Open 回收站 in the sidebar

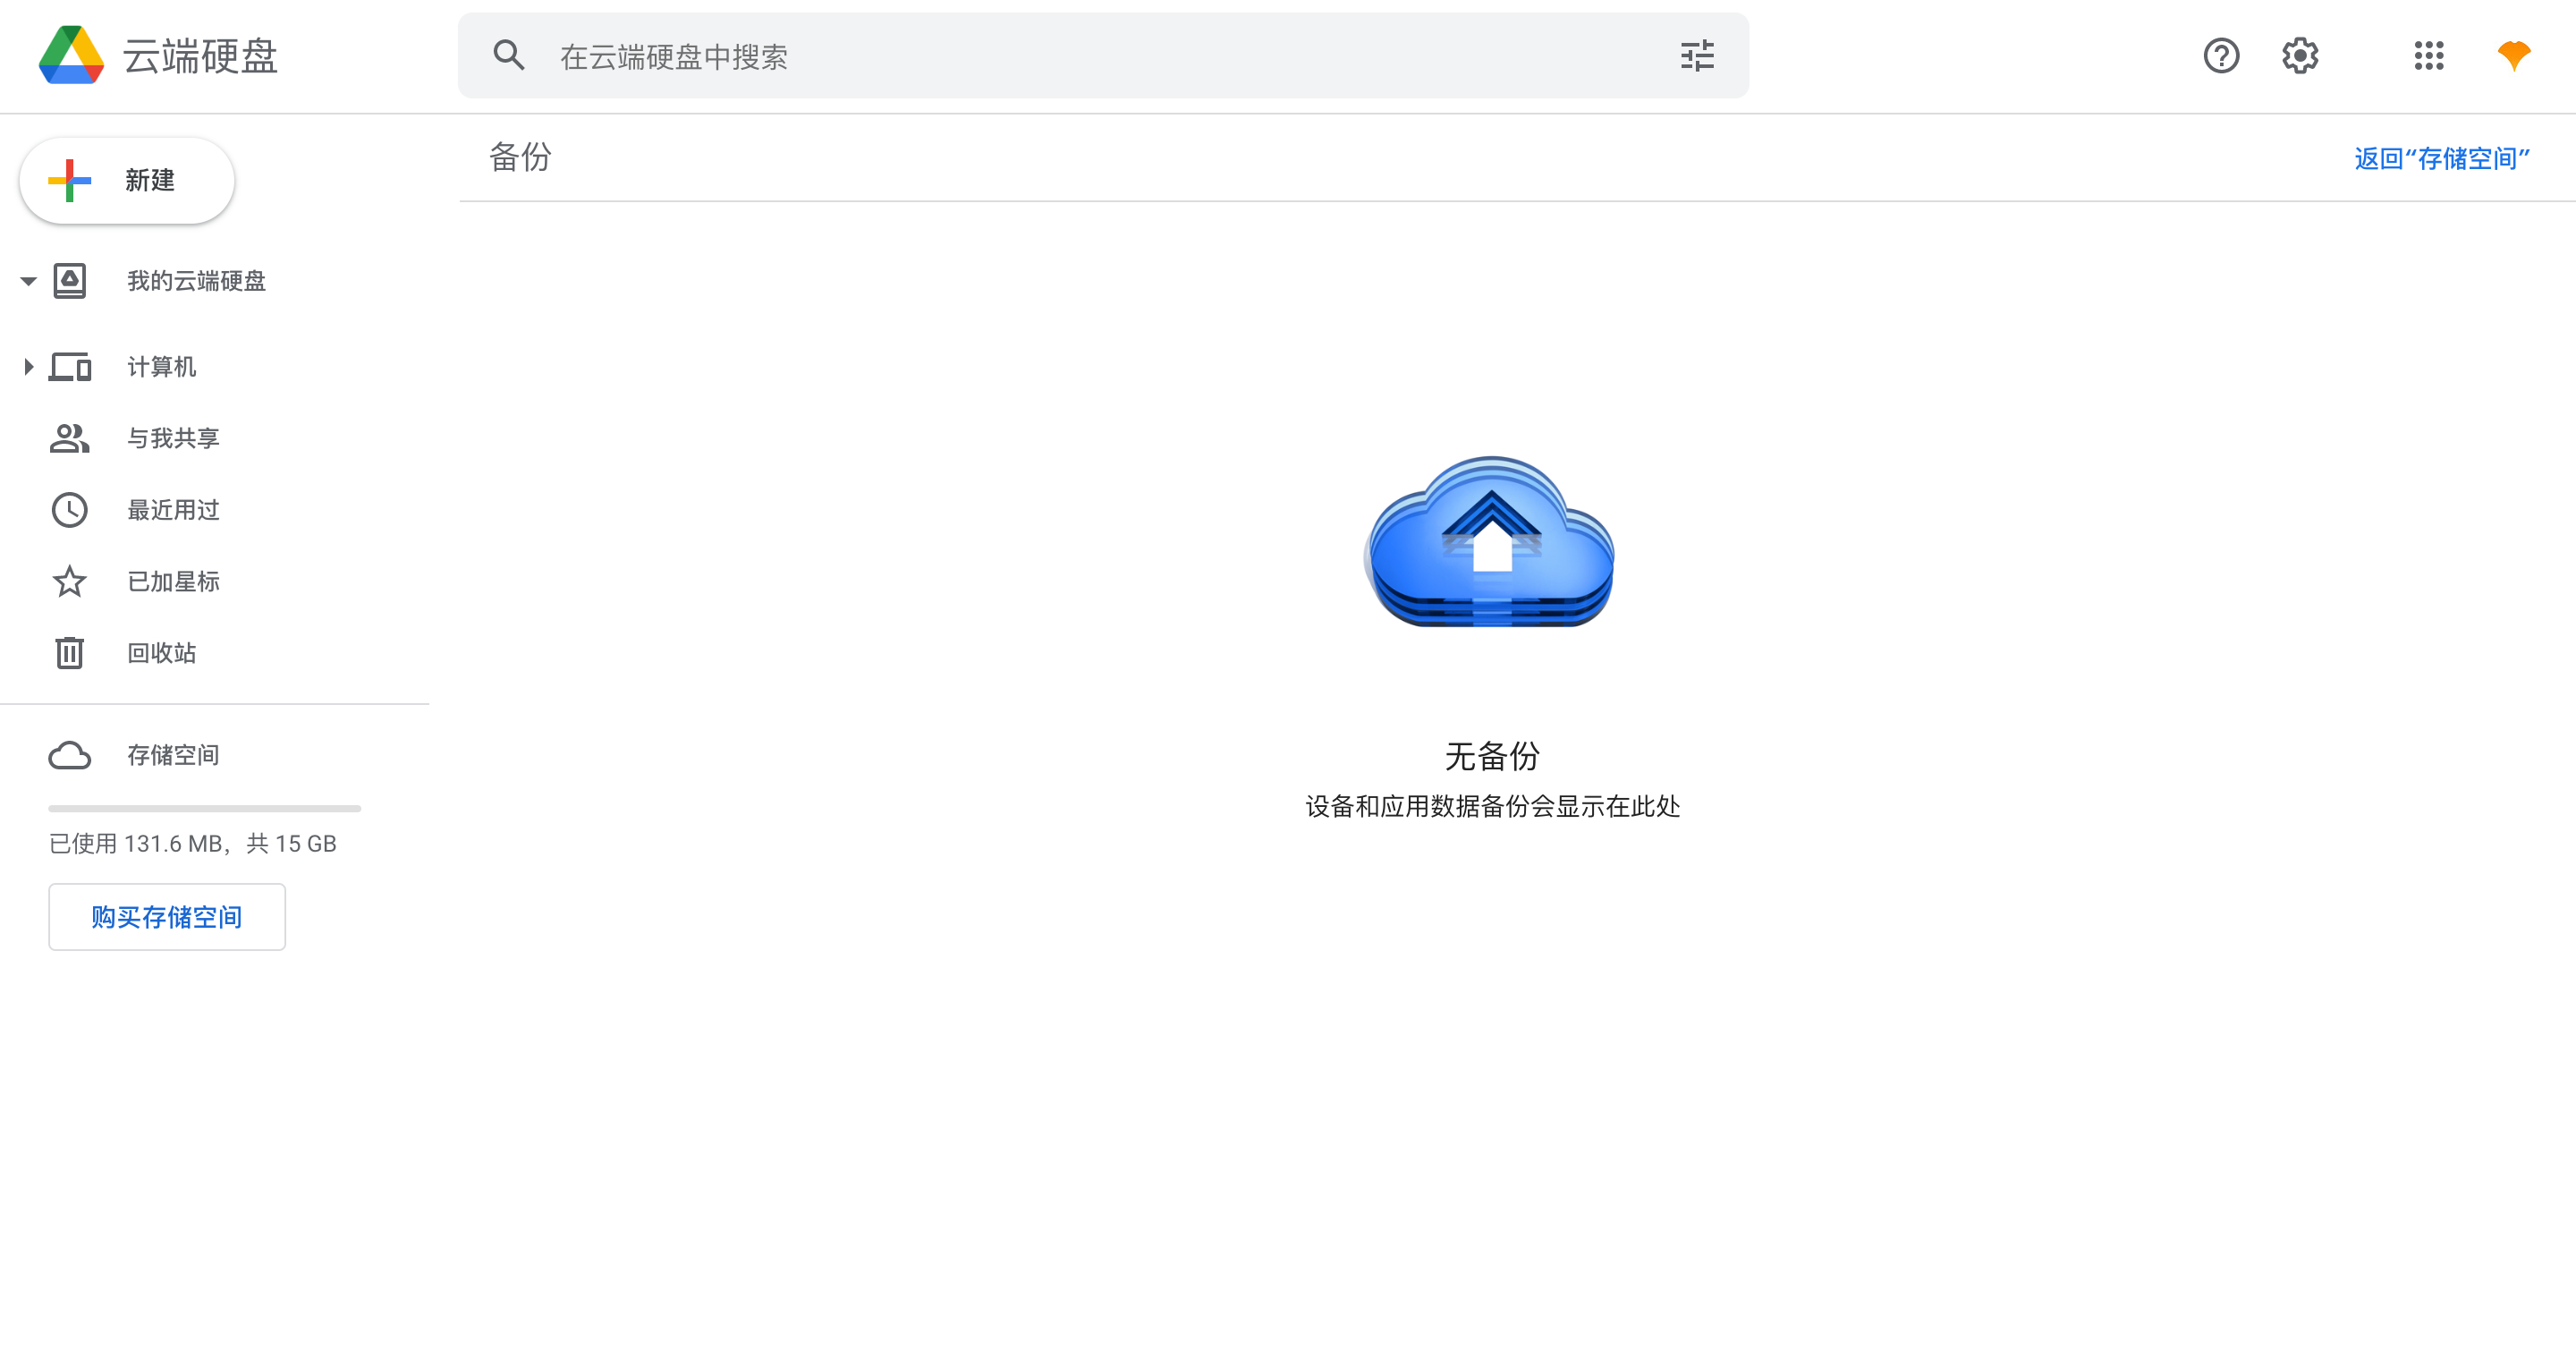(162, 653)
